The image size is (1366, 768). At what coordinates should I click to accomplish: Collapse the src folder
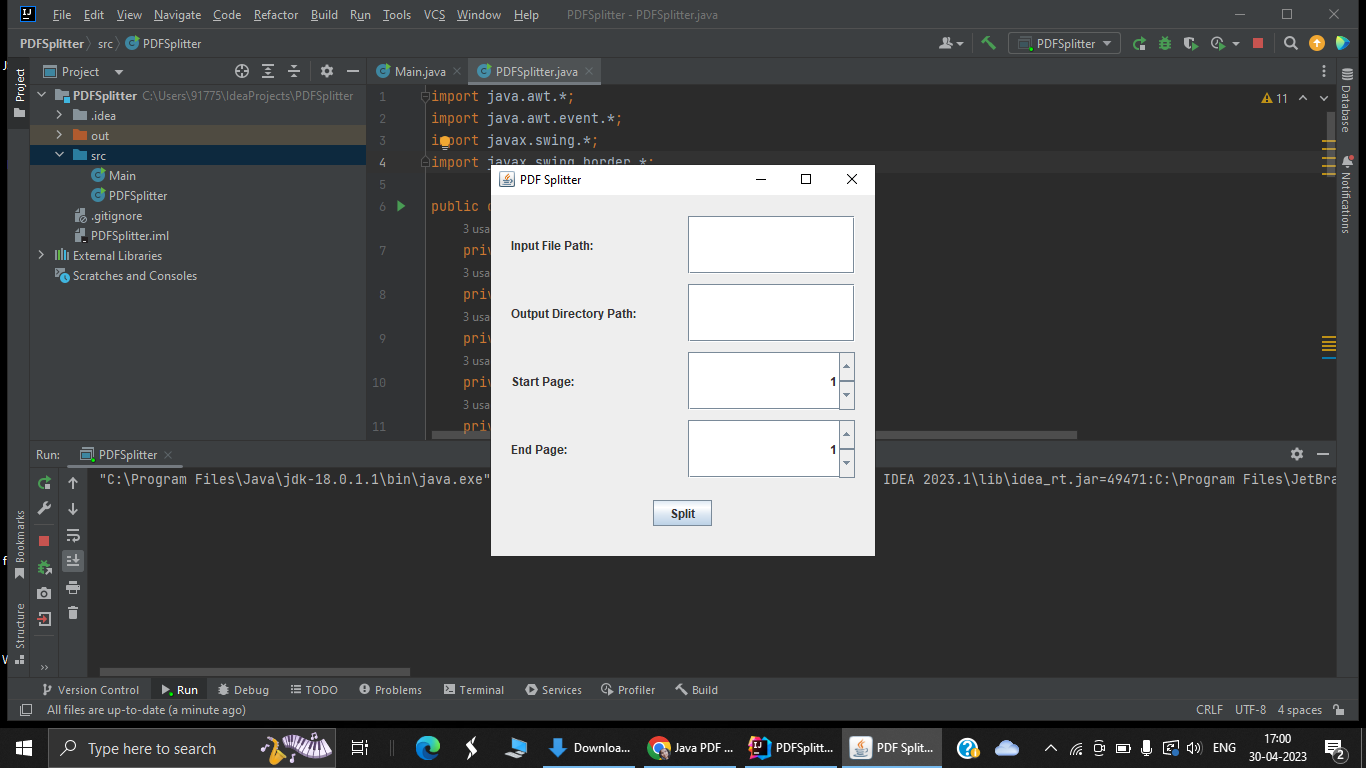[x=58, y=155]
